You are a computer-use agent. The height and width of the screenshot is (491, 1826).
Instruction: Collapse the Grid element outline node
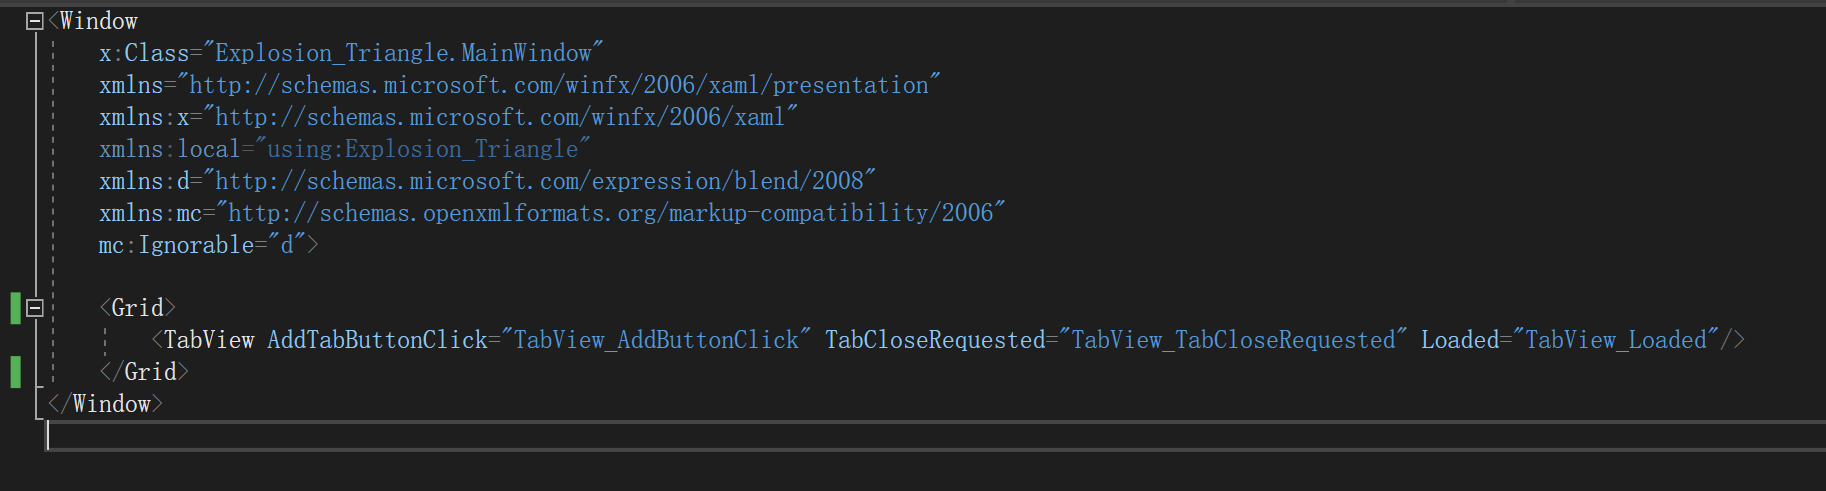coord(35,308)
